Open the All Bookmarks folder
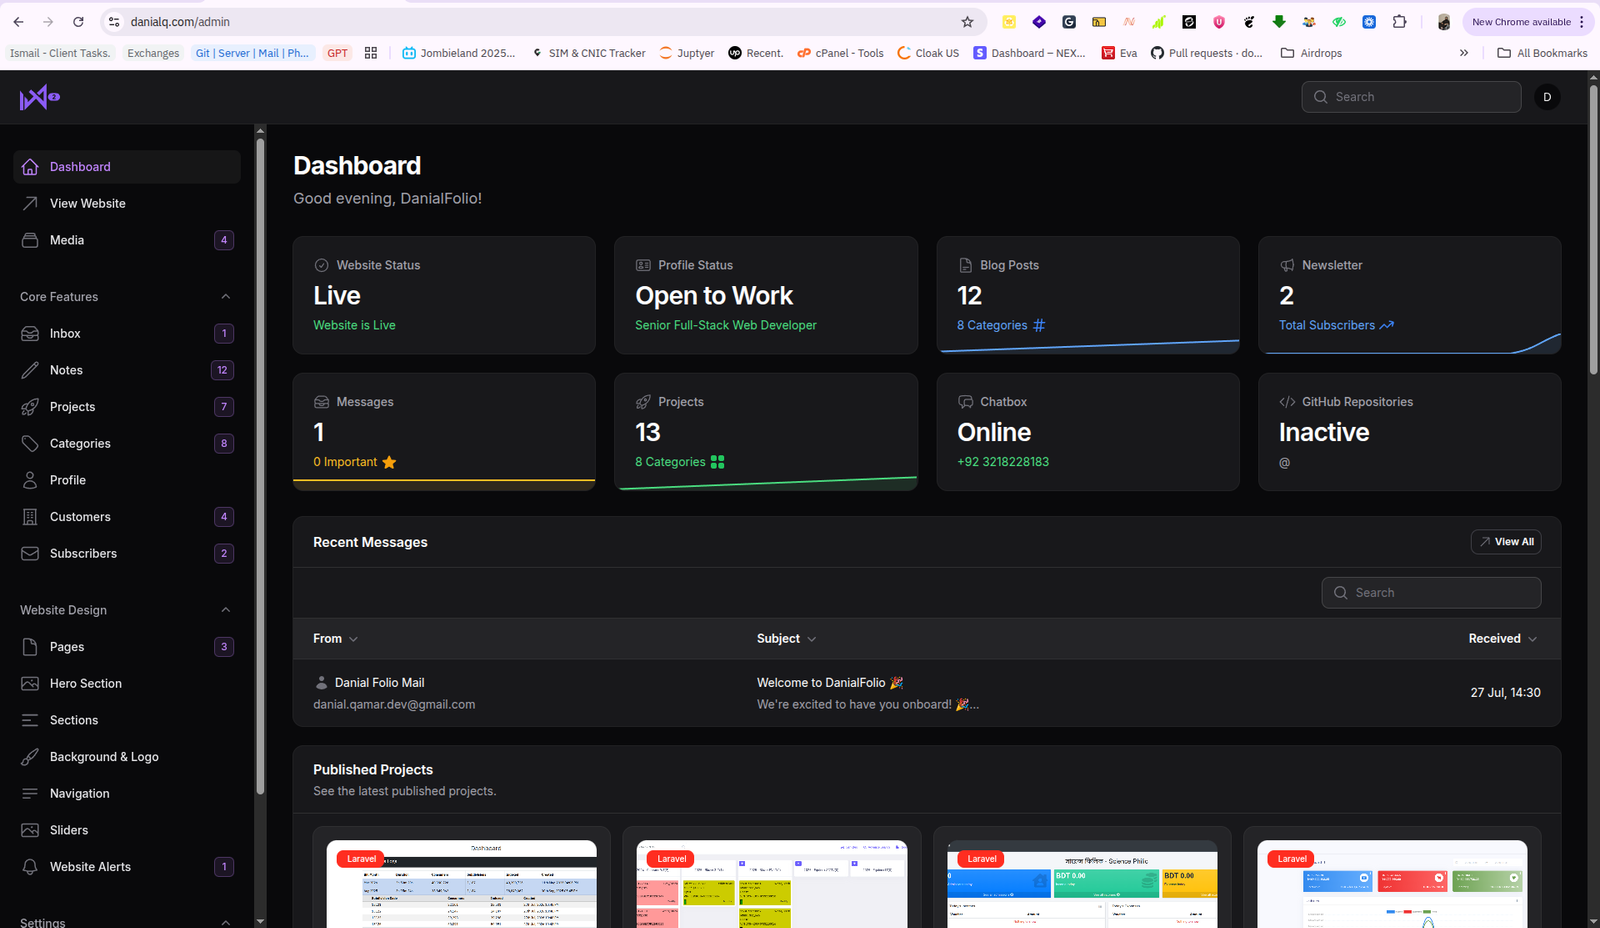1600x928 pixels. [x=1542, y=53]
